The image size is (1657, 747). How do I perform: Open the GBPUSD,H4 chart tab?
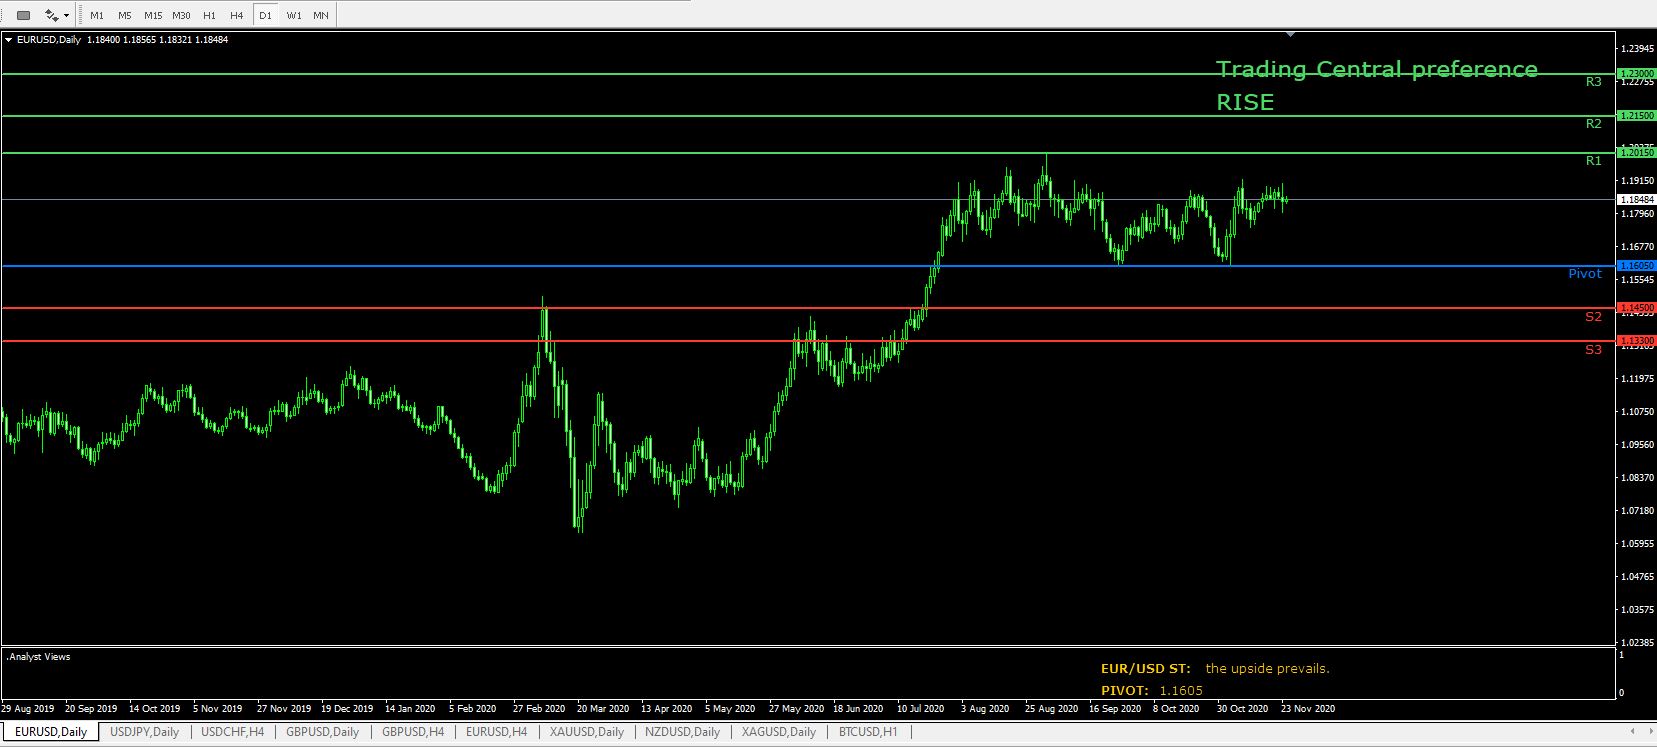[x=413, y=732]
